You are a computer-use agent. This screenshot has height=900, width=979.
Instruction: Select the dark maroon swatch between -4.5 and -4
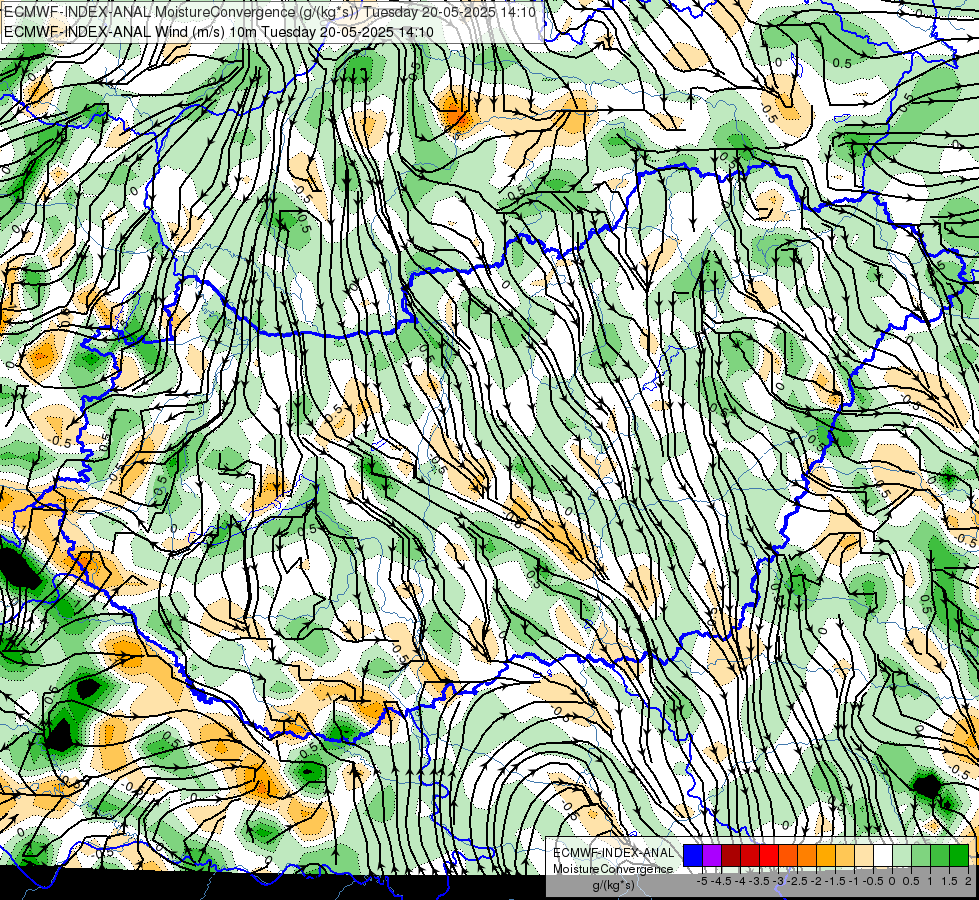[x=731, y=856]
